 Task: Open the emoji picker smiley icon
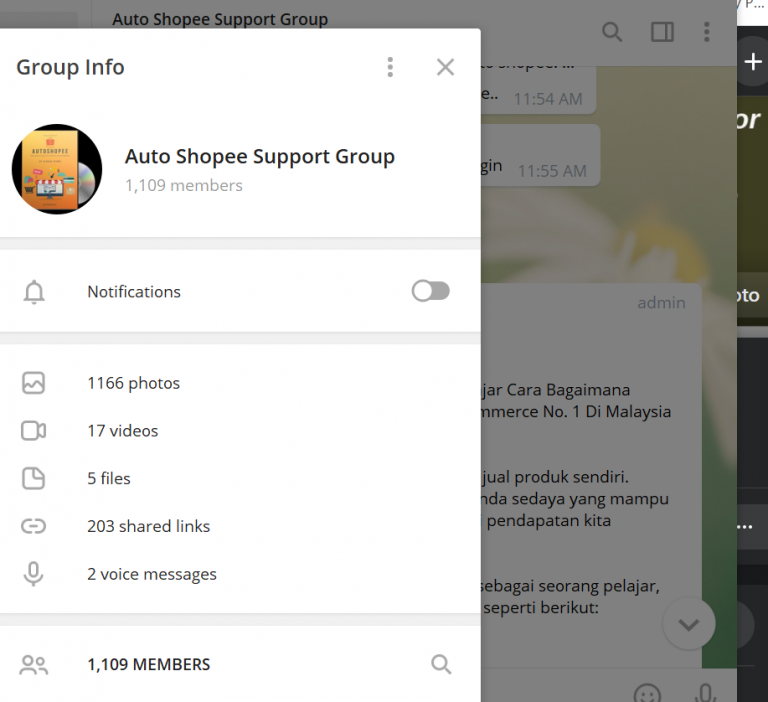[647, 693]
